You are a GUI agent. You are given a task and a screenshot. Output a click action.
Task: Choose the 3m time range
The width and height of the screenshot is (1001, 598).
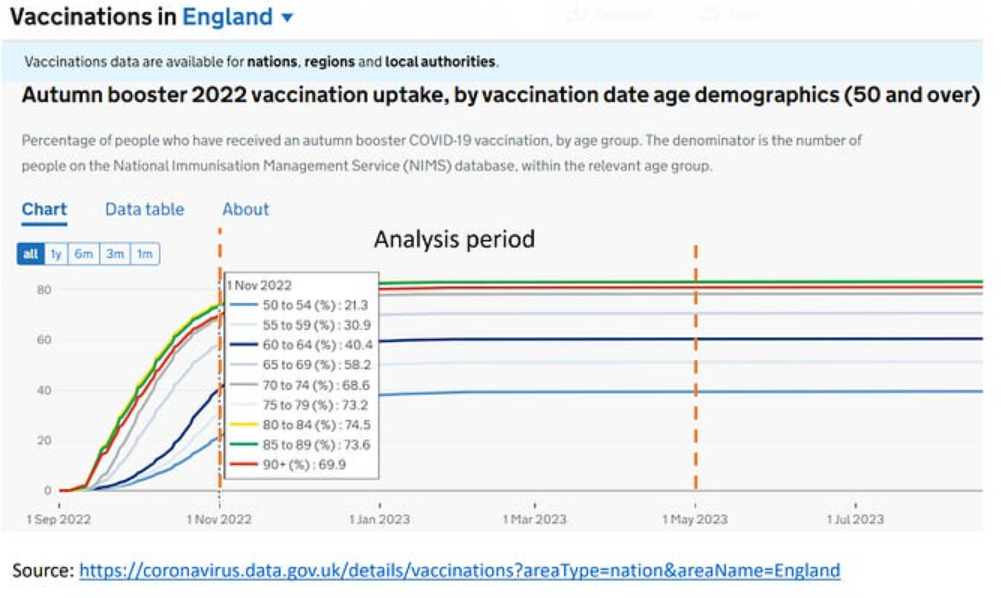[115, 255]
